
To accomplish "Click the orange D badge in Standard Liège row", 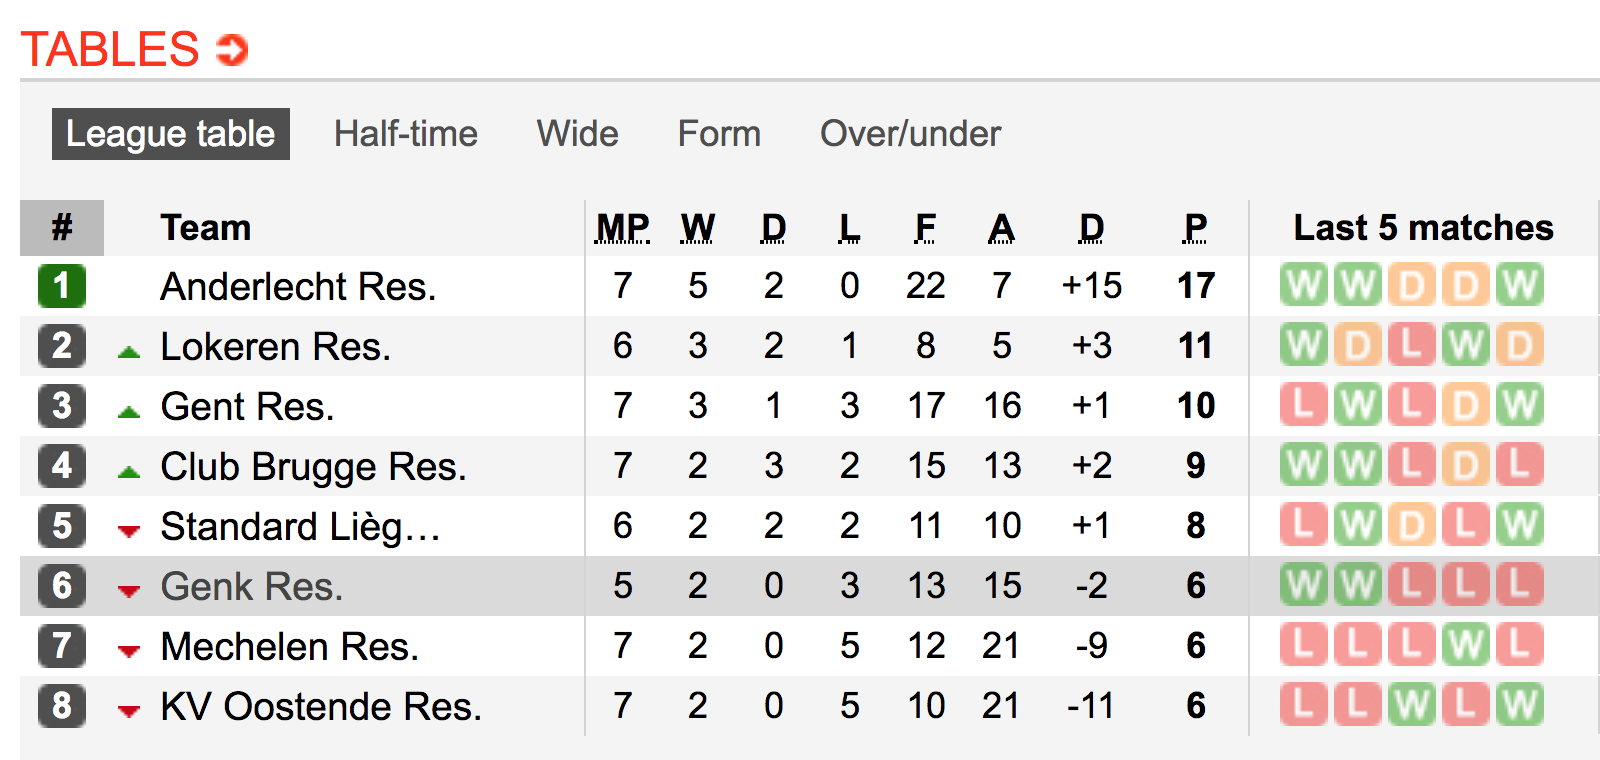I will point(1411,525).
